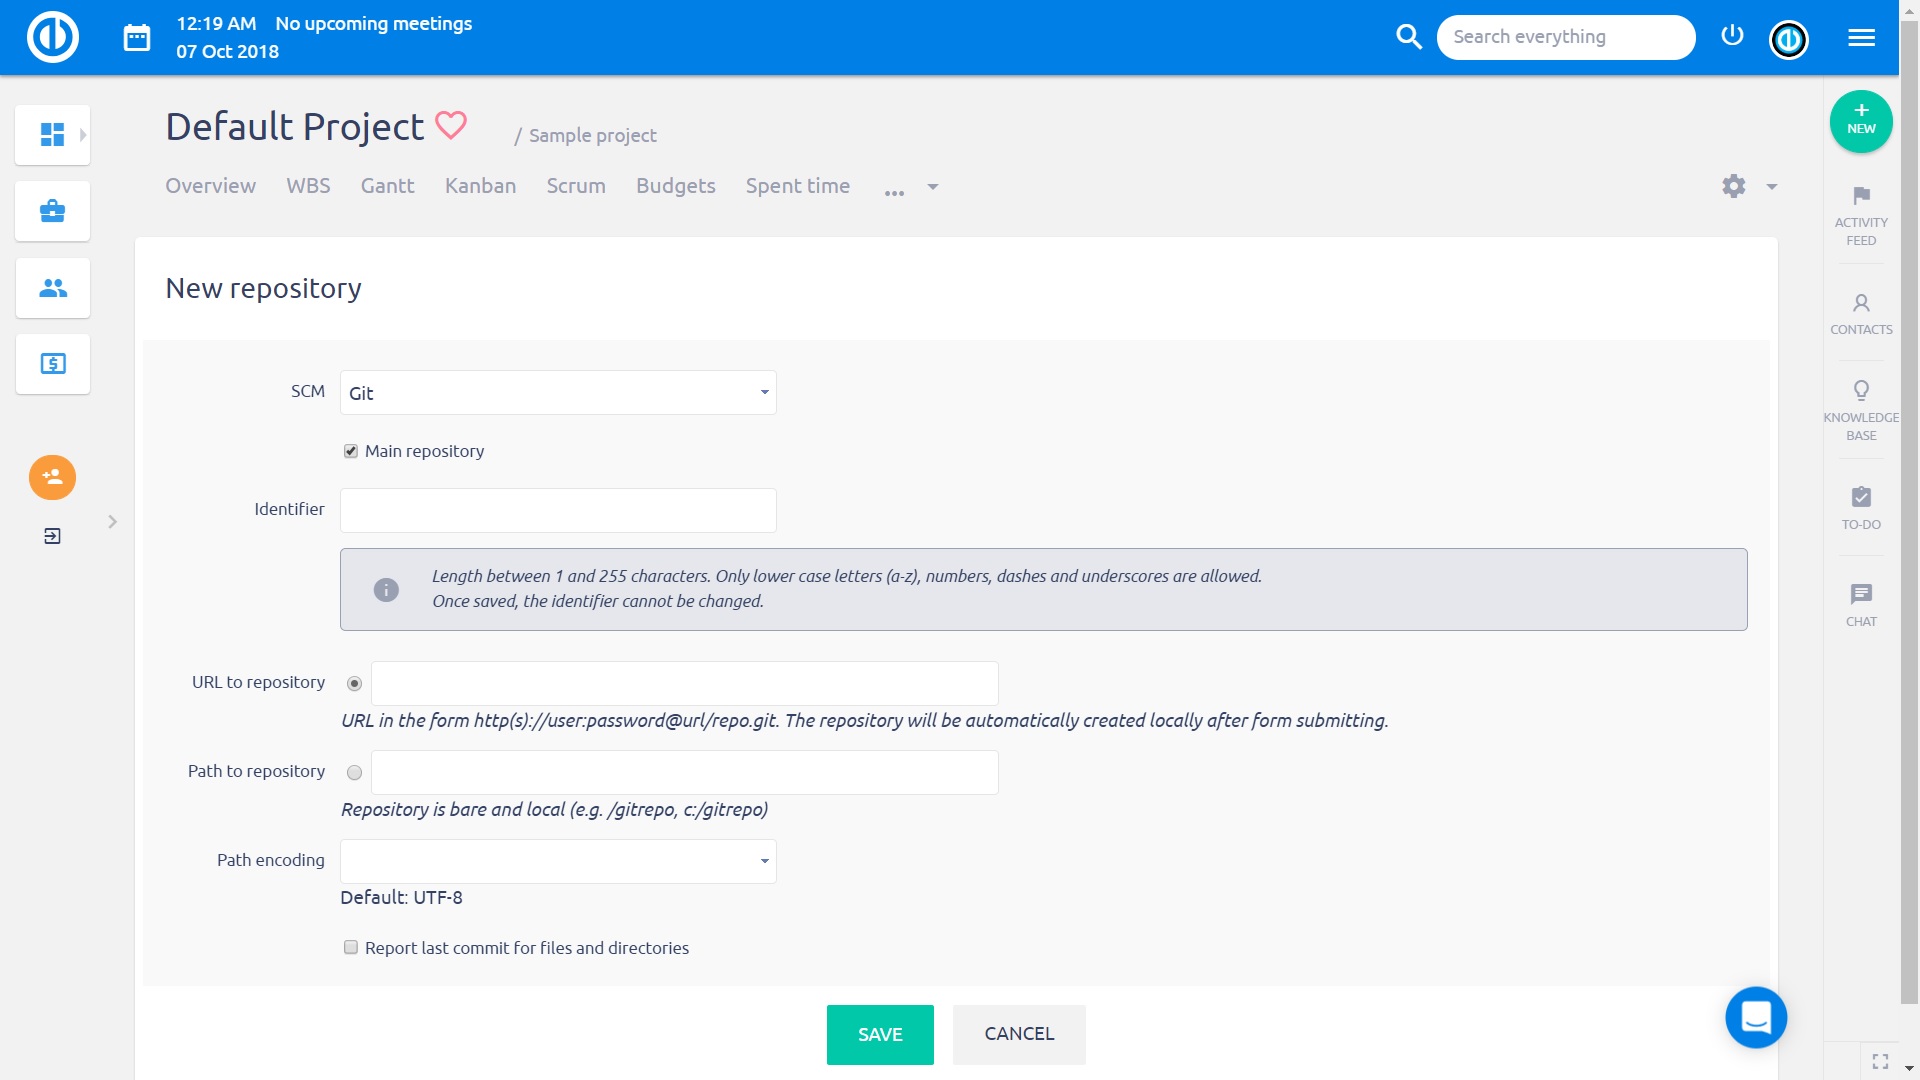Open the members icon in the left sidebar

[x=52, y=288]
